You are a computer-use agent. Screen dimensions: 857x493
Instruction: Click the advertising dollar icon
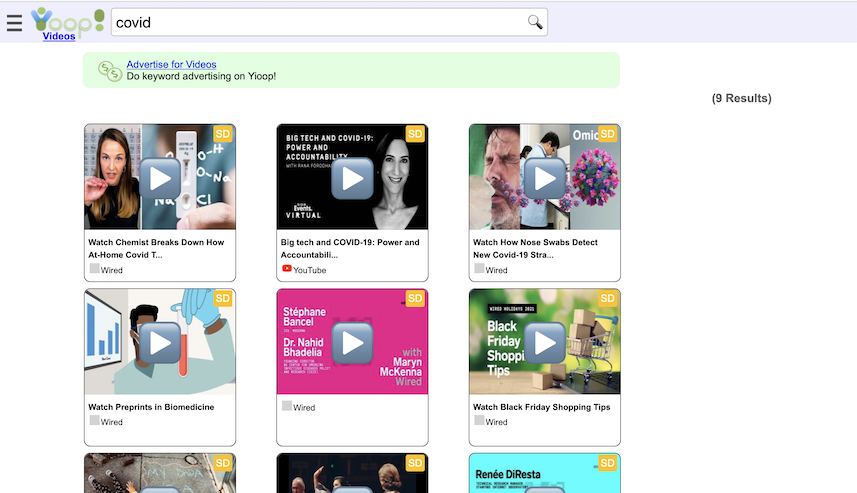point(110,71)
